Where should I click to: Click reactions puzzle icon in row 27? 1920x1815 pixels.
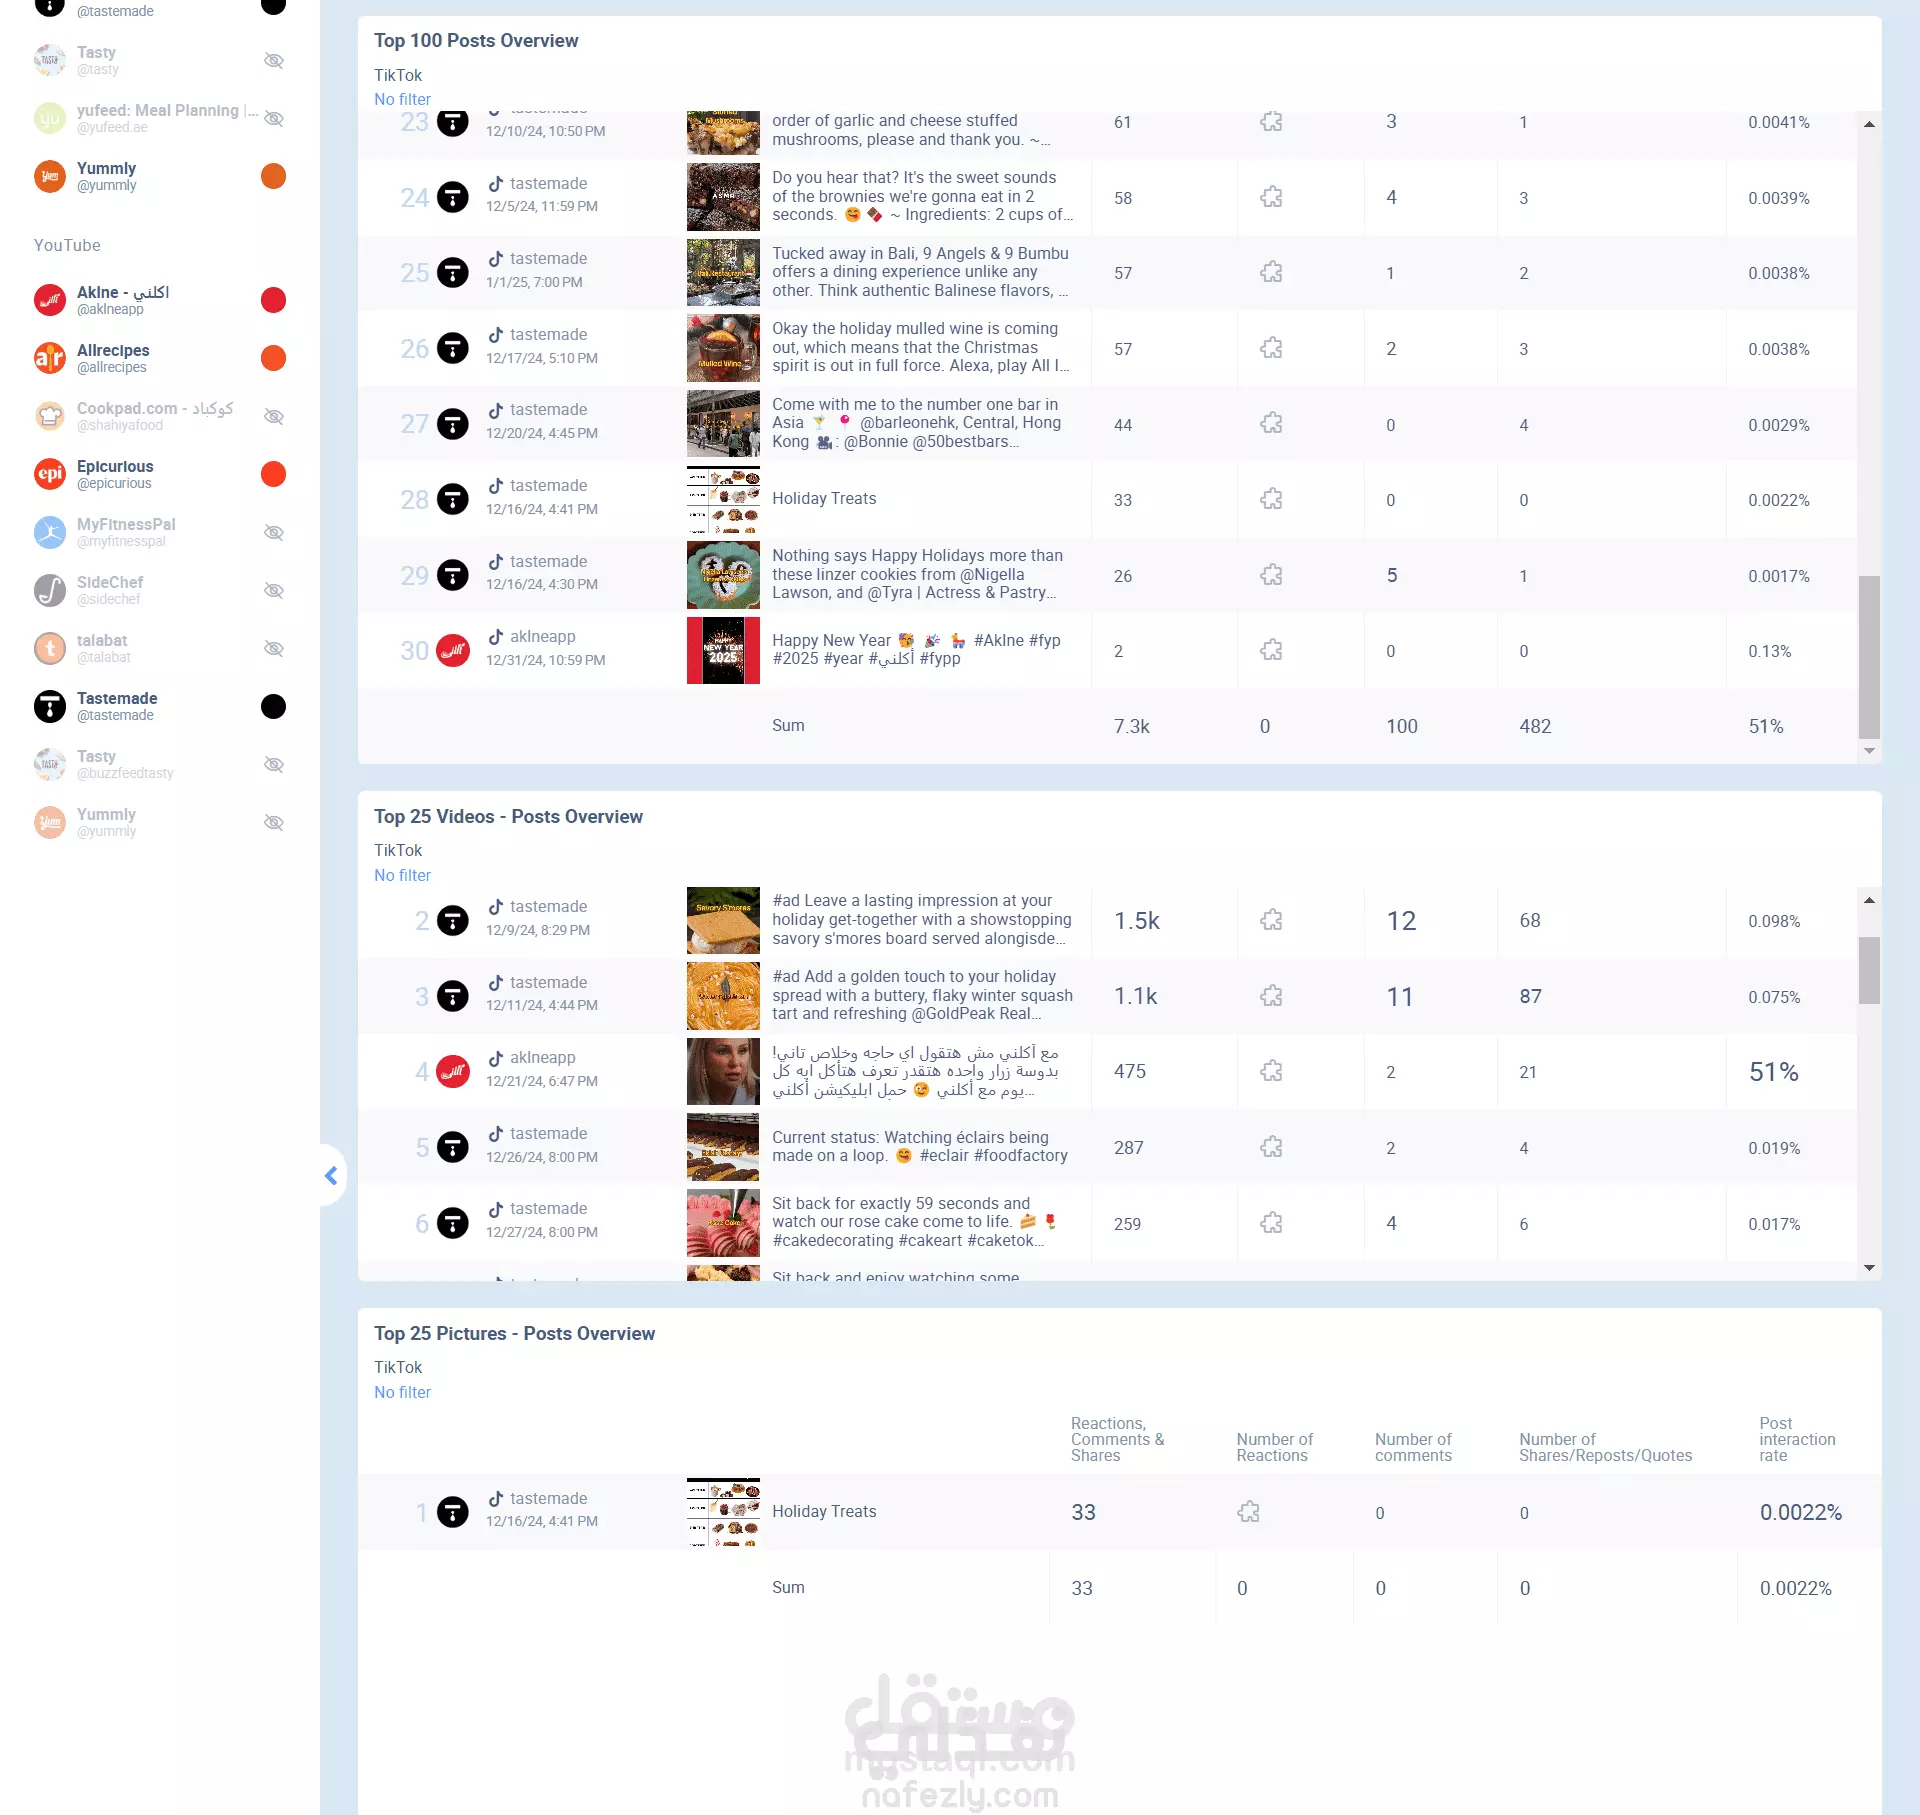tap(1271, 423)
